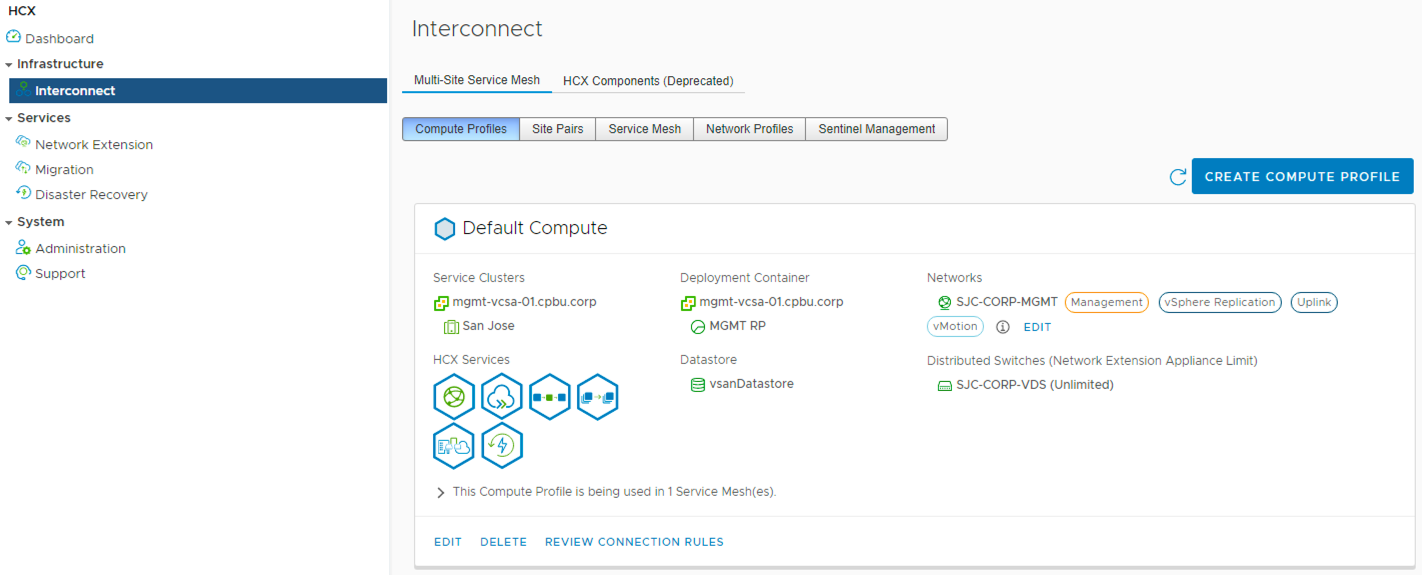Screen dimensions: 1422x575
Task: Click the MGMT RP resource pool icon
Action: coord(698,326)
